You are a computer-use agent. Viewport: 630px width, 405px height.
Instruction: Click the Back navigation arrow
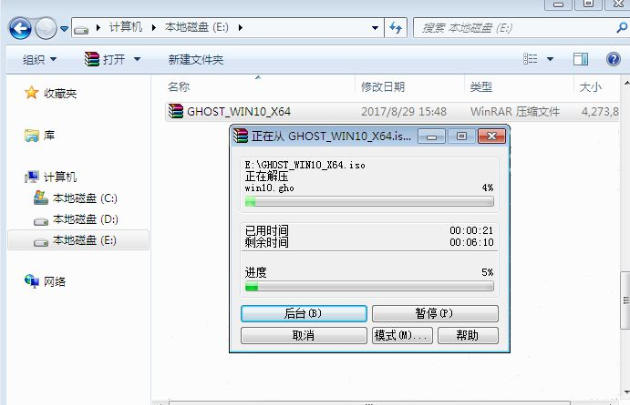point(19,27)
